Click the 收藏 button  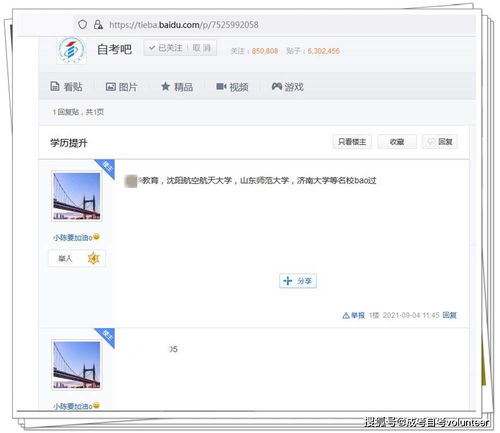pos(397,142)
